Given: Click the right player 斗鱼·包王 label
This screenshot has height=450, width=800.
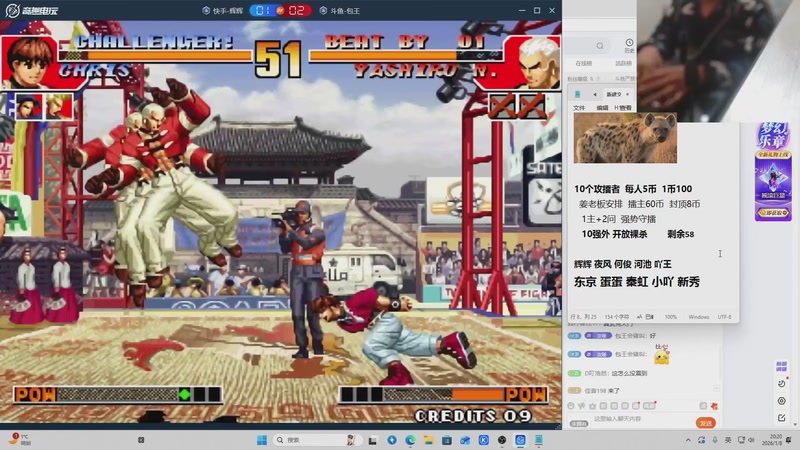Looking at the screenshot, I should click(x=340, y=10).
